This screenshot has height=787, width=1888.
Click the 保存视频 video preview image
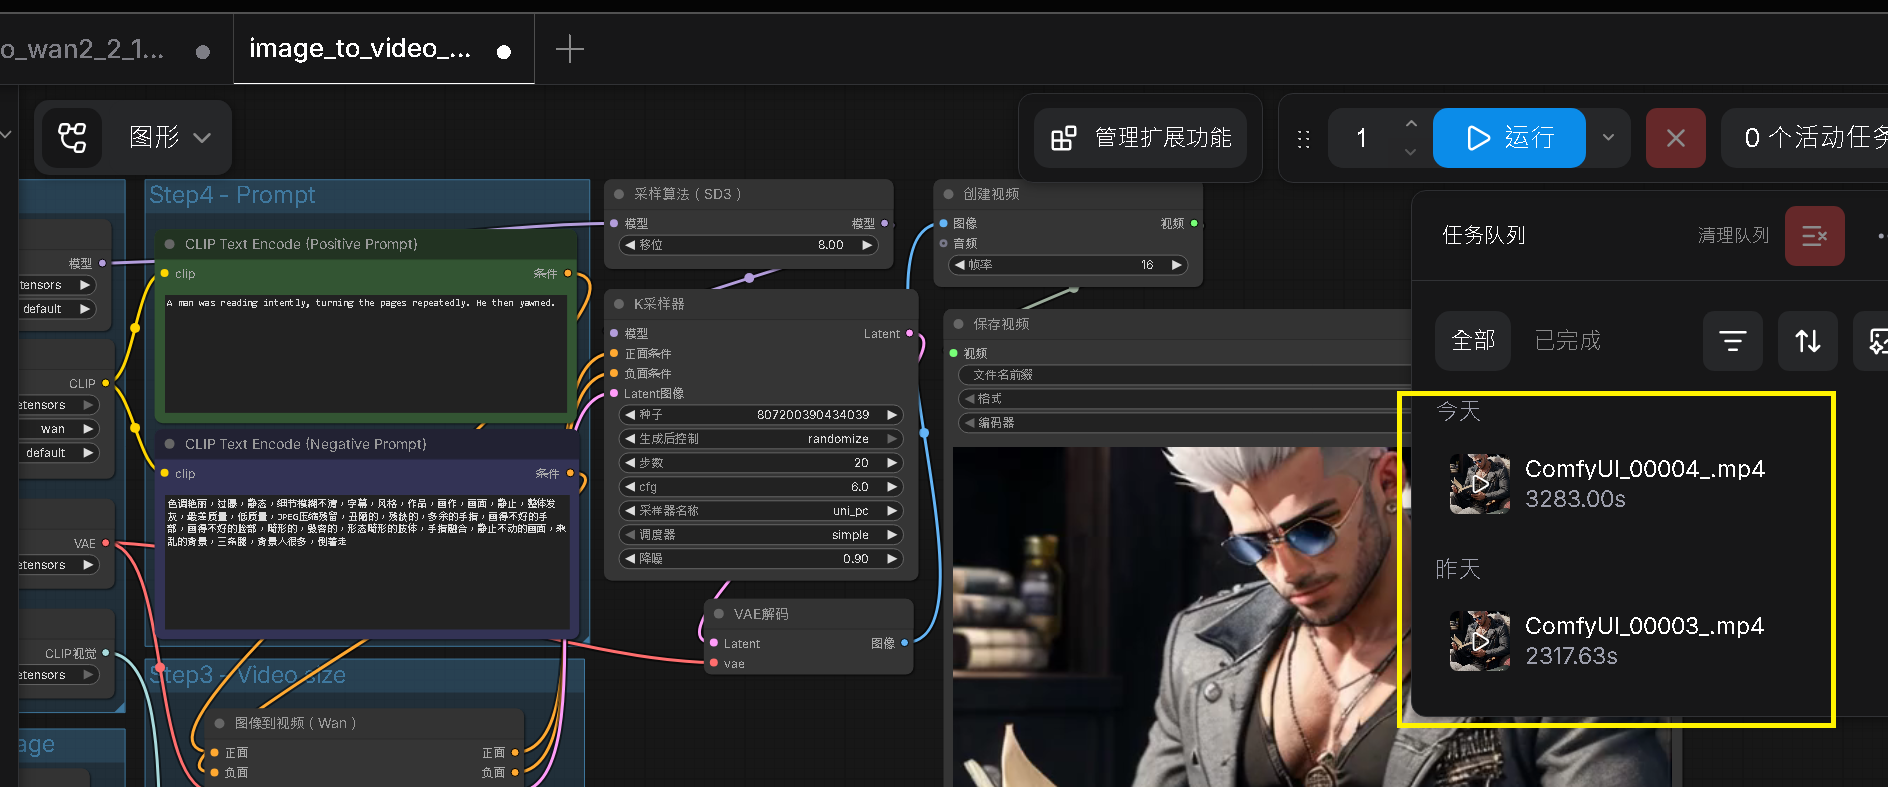[1182, 617]
